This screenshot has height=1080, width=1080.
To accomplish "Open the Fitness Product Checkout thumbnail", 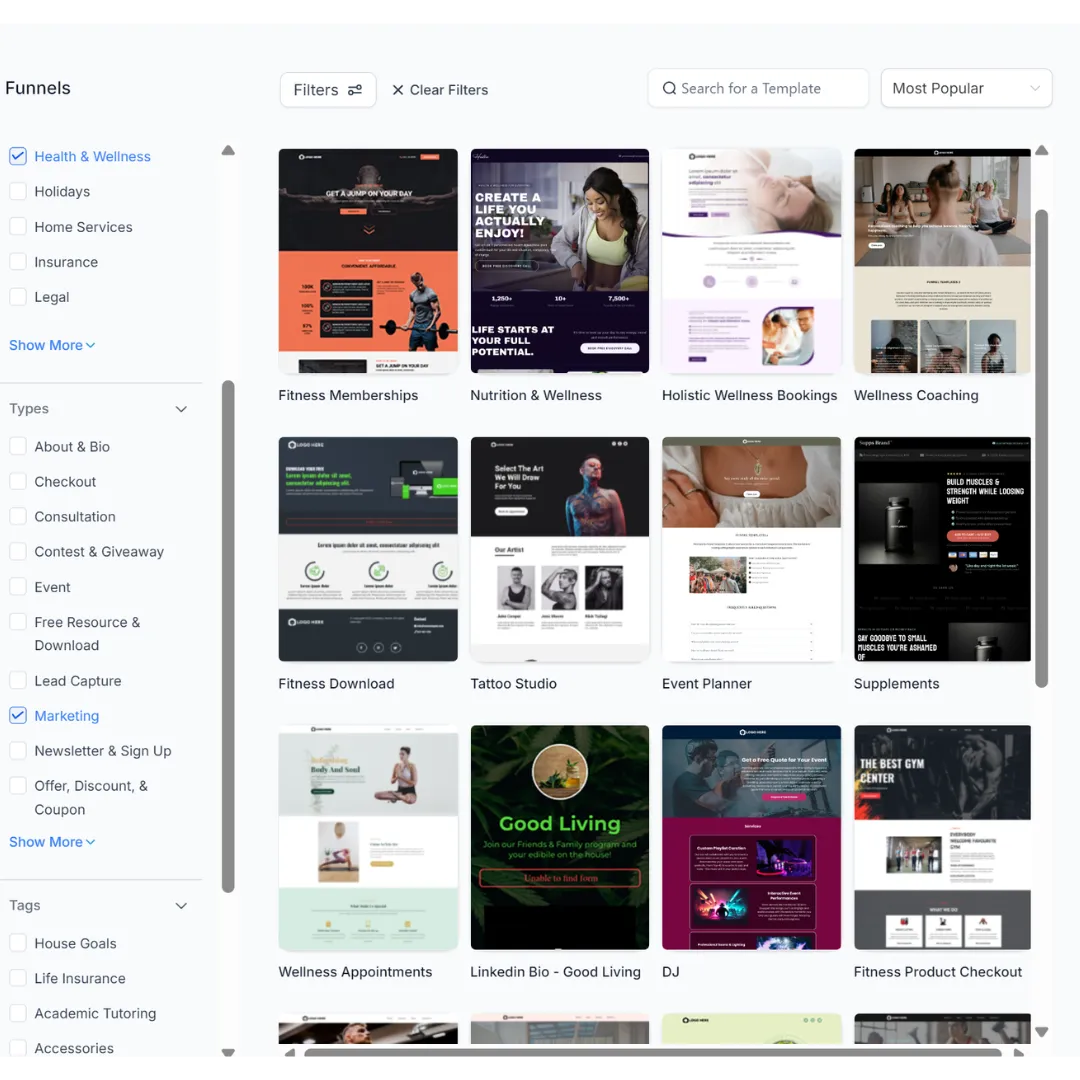I will click(x=942, y=838).
